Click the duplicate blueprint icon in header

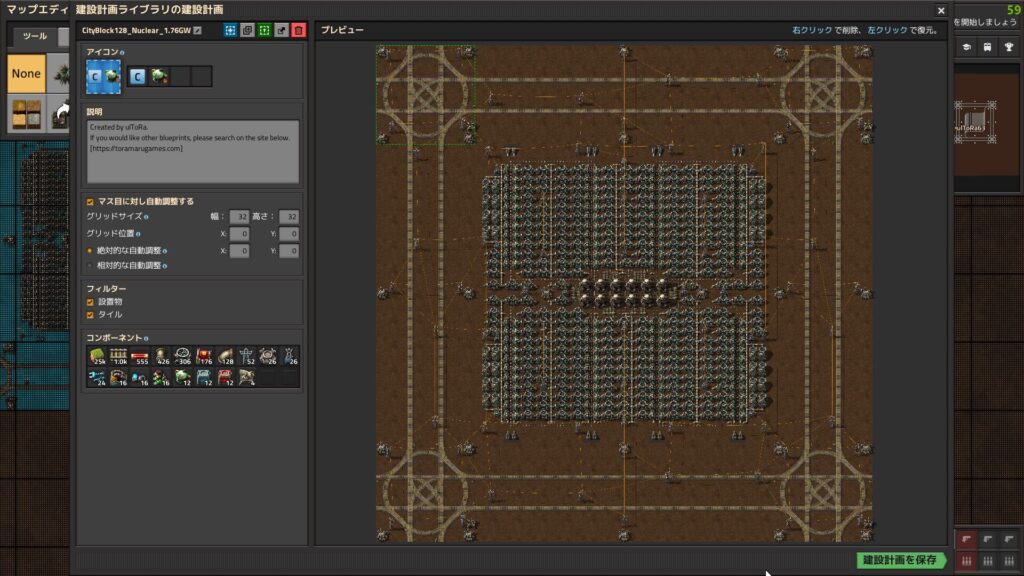[247, 30]
